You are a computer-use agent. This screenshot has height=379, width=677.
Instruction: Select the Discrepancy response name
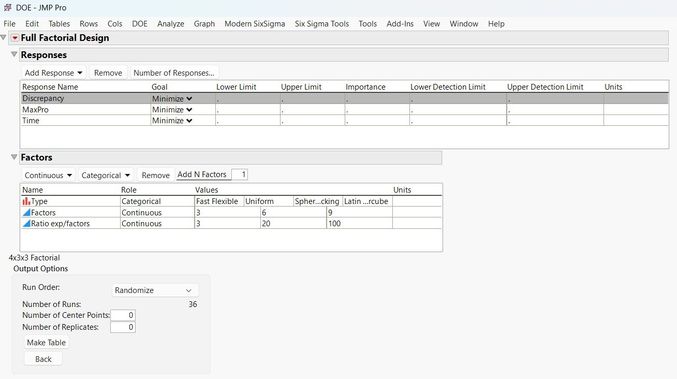click(x=43, y=98)
